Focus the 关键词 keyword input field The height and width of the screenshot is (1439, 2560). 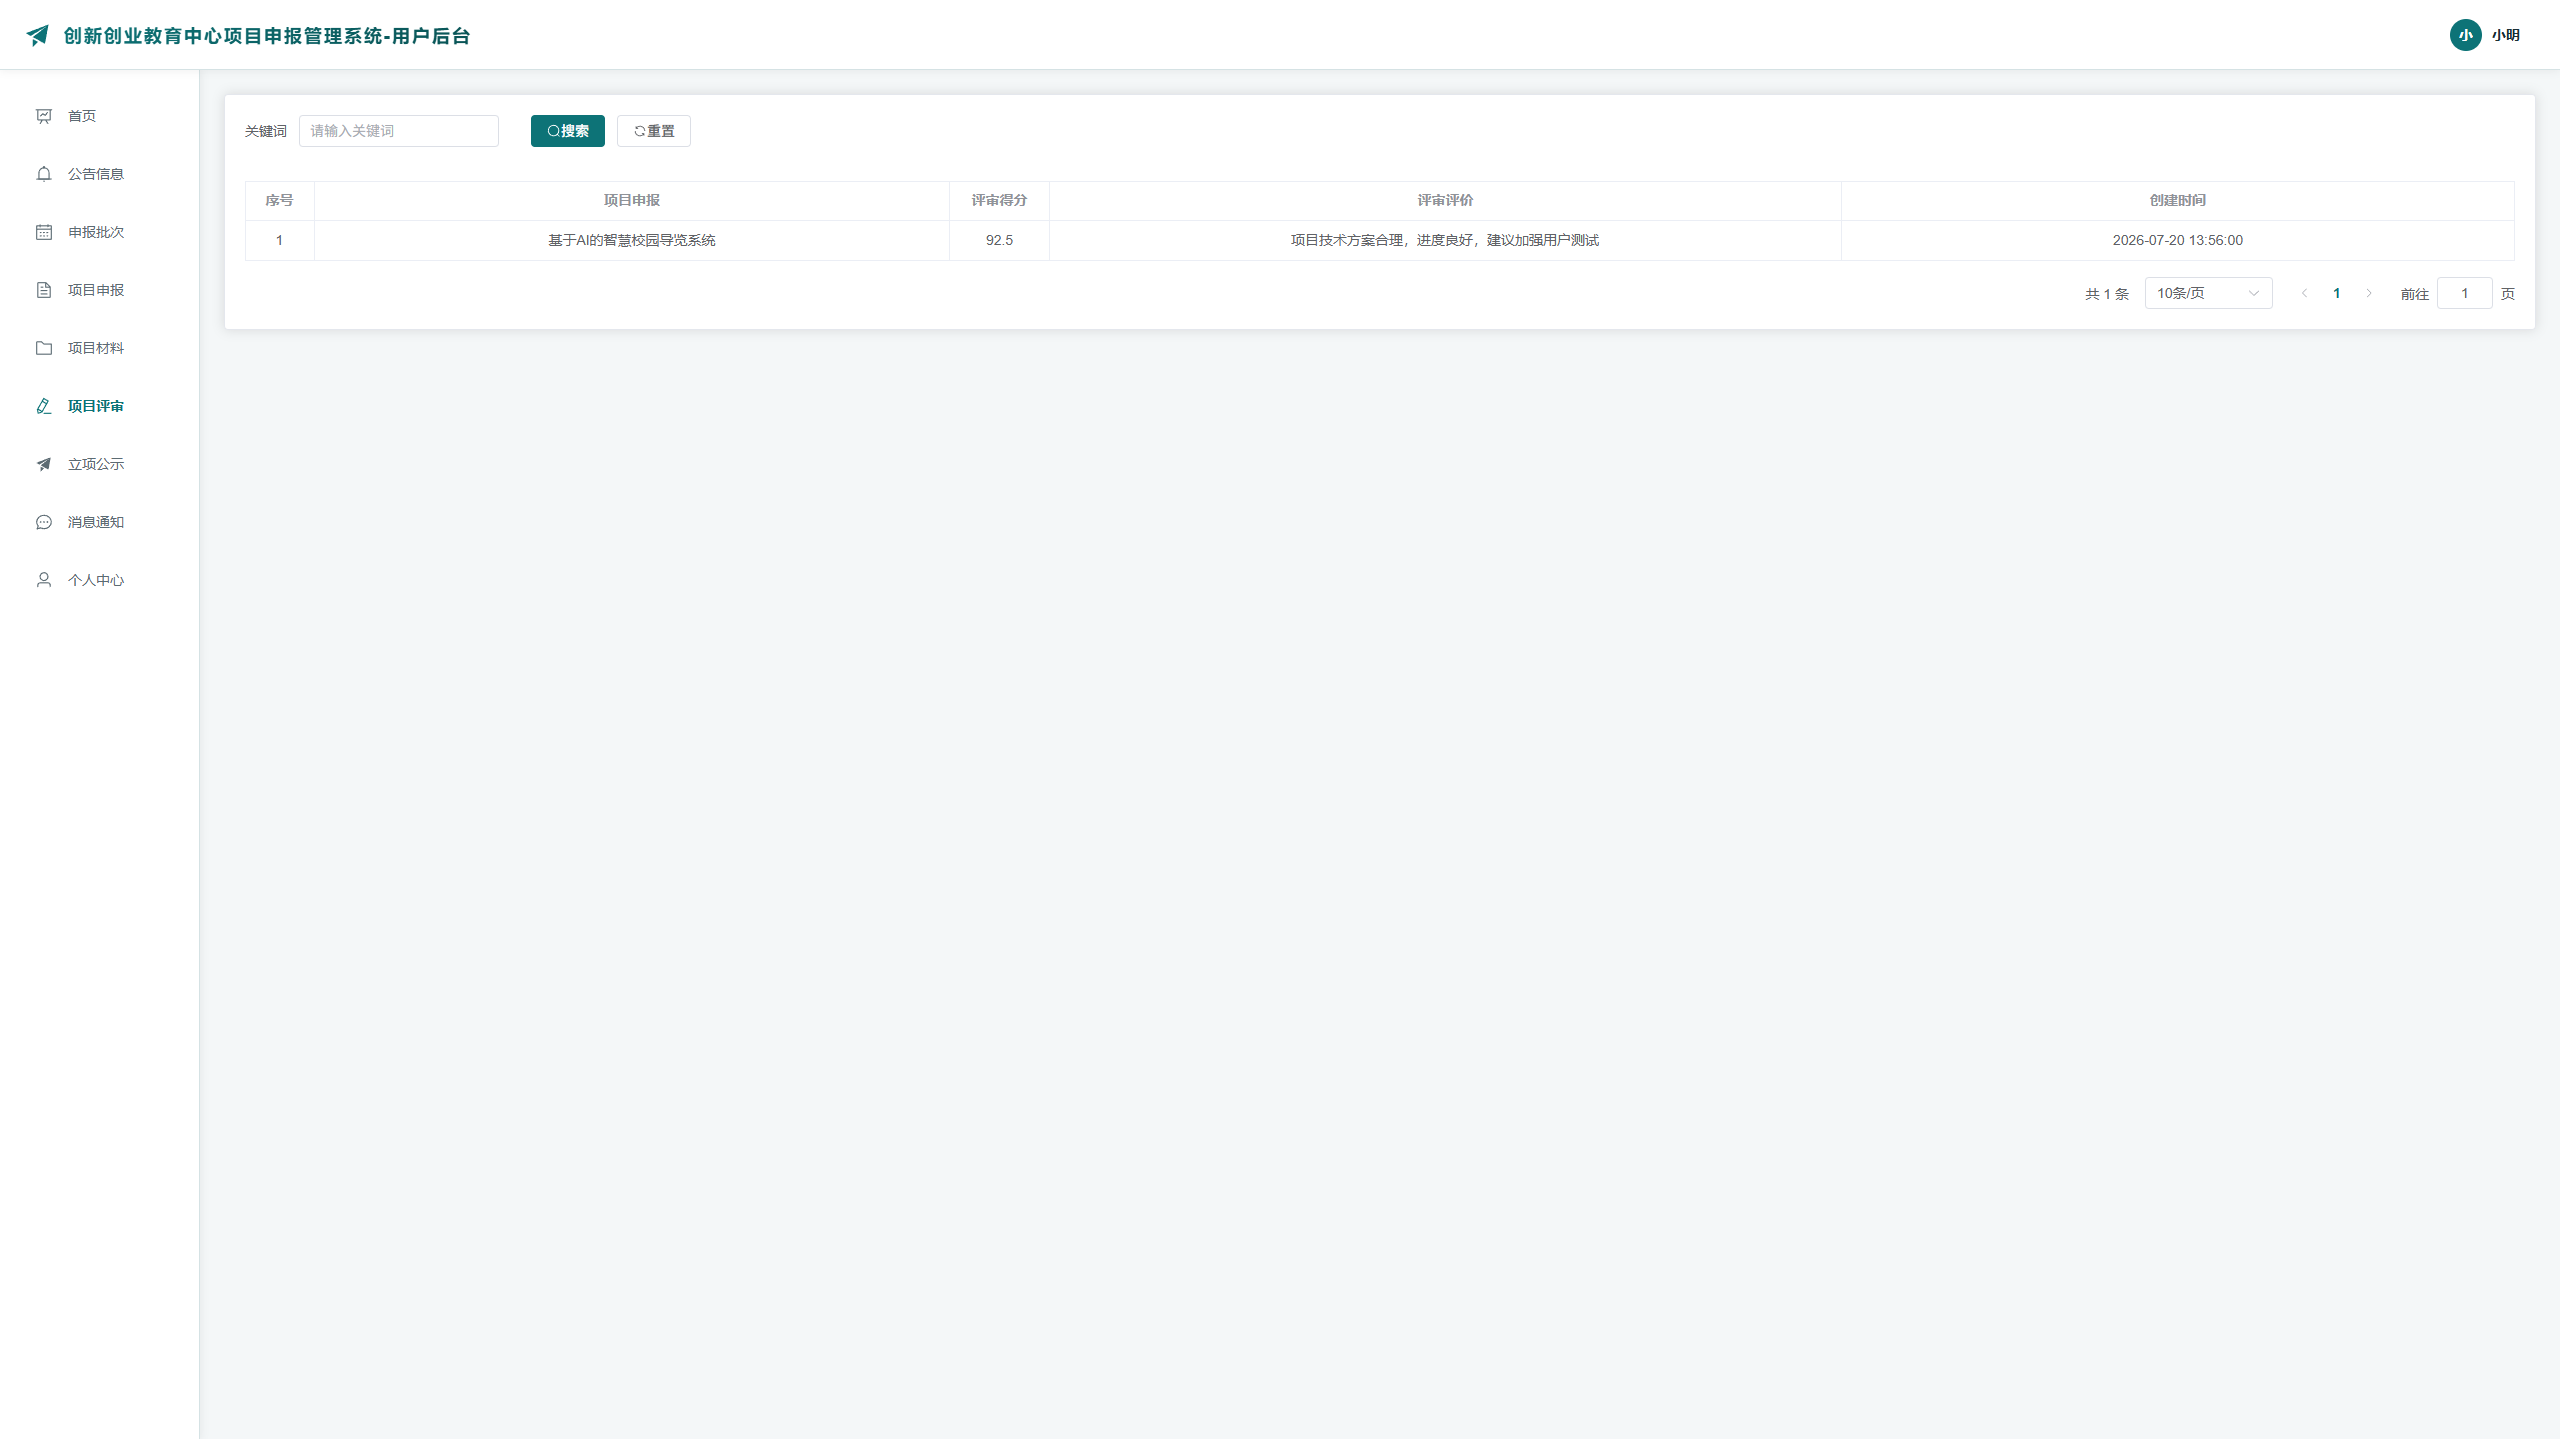pos(399,131)
